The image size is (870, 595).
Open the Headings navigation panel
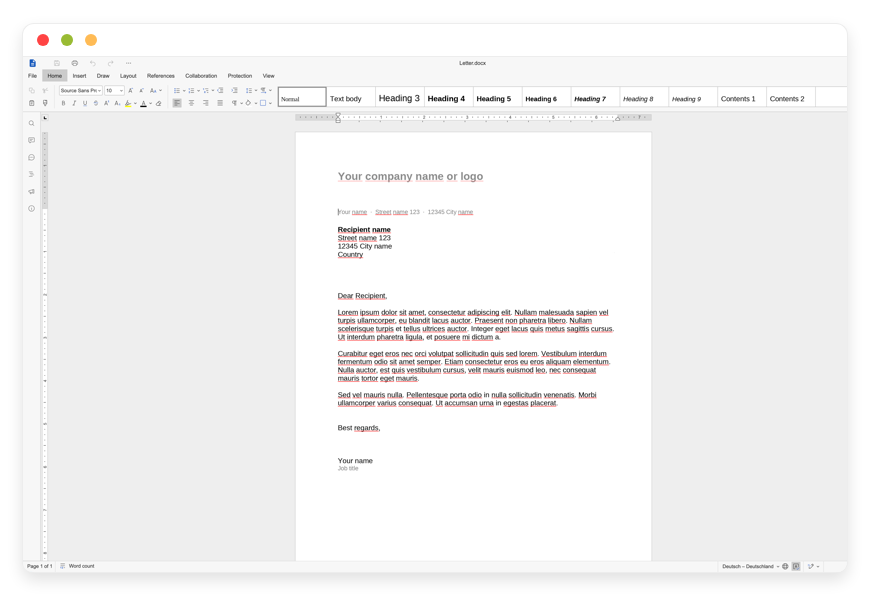point(32,174)
